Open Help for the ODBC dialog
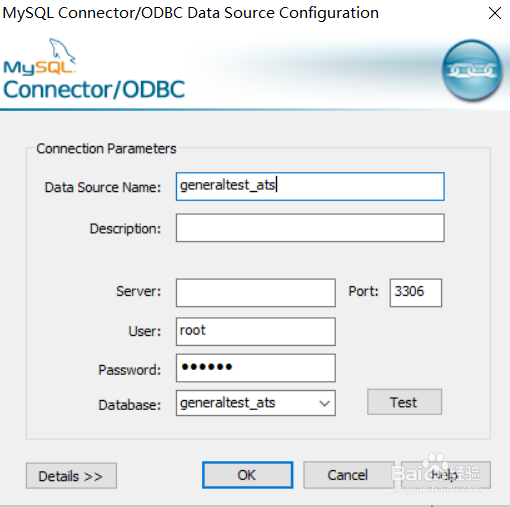Viewport: 510px width, 507px height. 446,475
